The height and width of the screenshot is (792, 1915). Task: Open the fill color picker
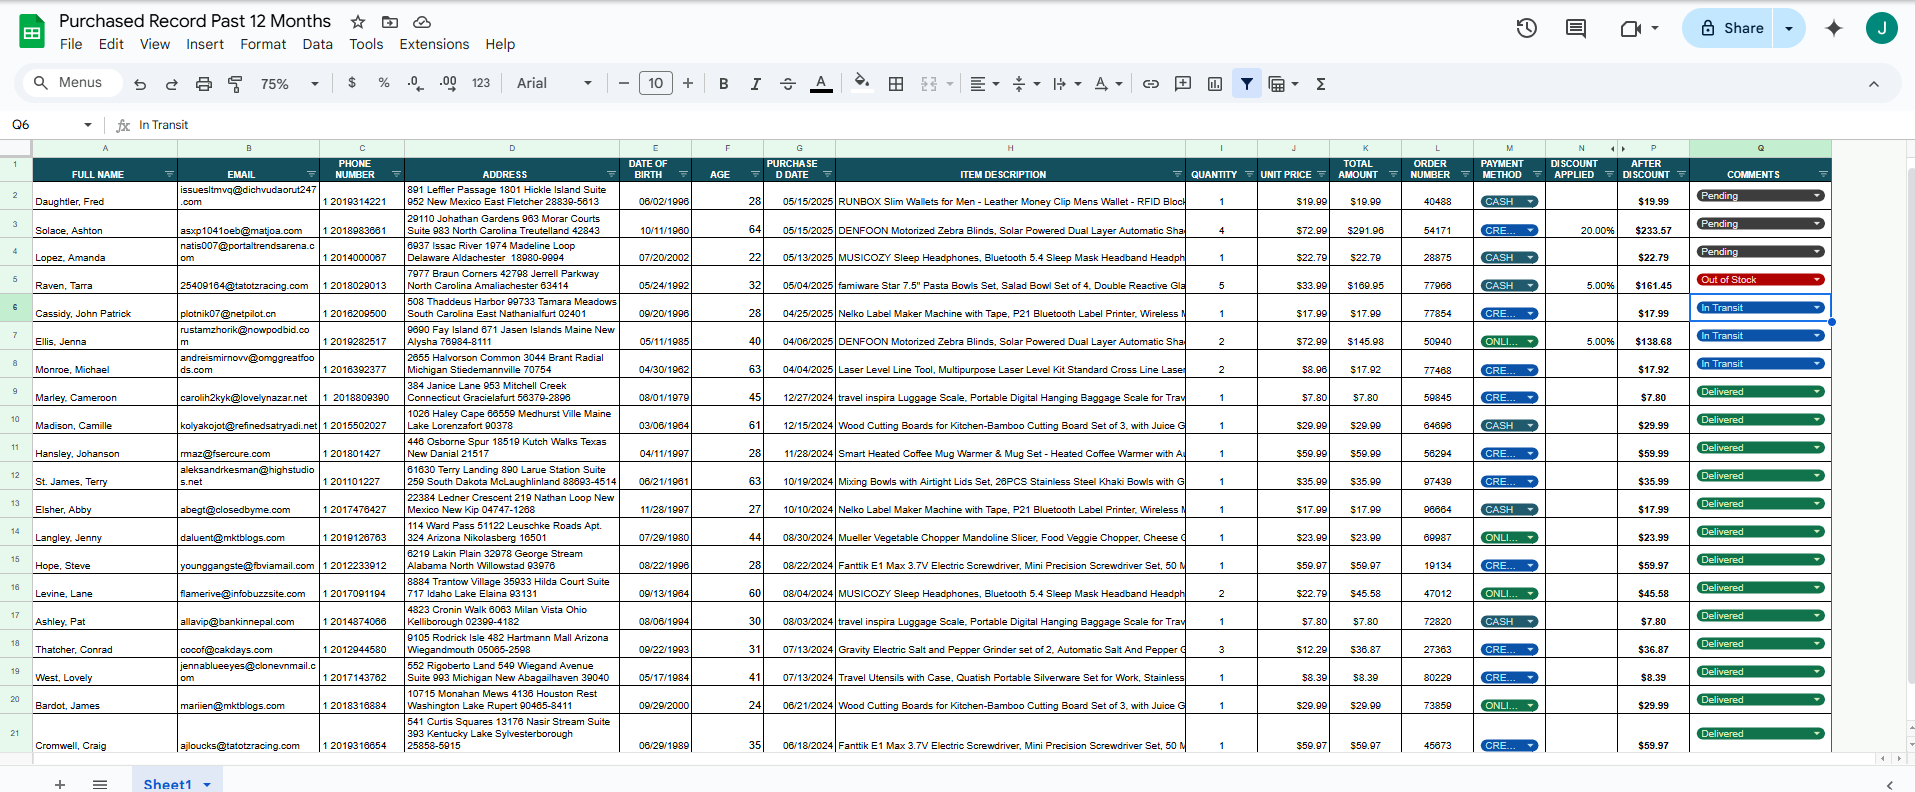(861, 83)
